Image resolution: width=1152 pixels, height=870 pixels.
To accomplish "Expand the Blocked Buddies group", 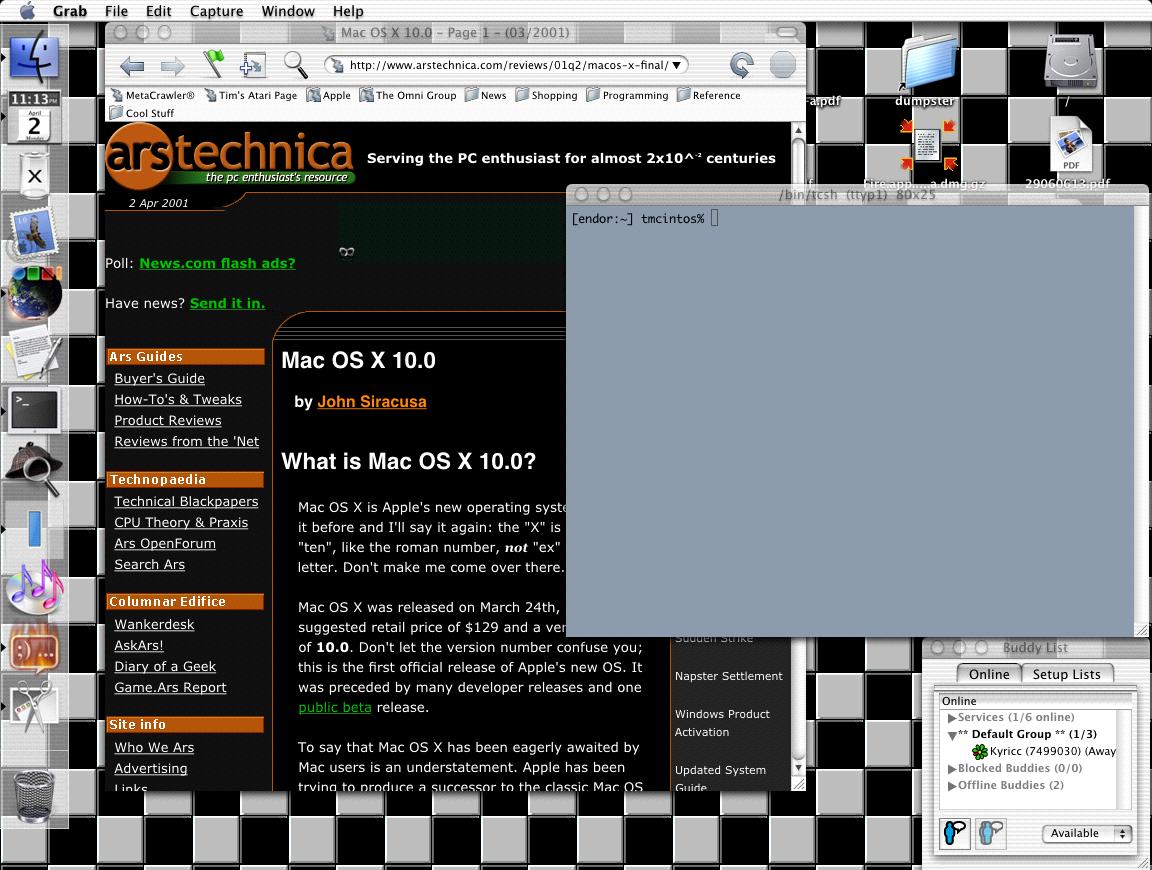I will 952,769.
